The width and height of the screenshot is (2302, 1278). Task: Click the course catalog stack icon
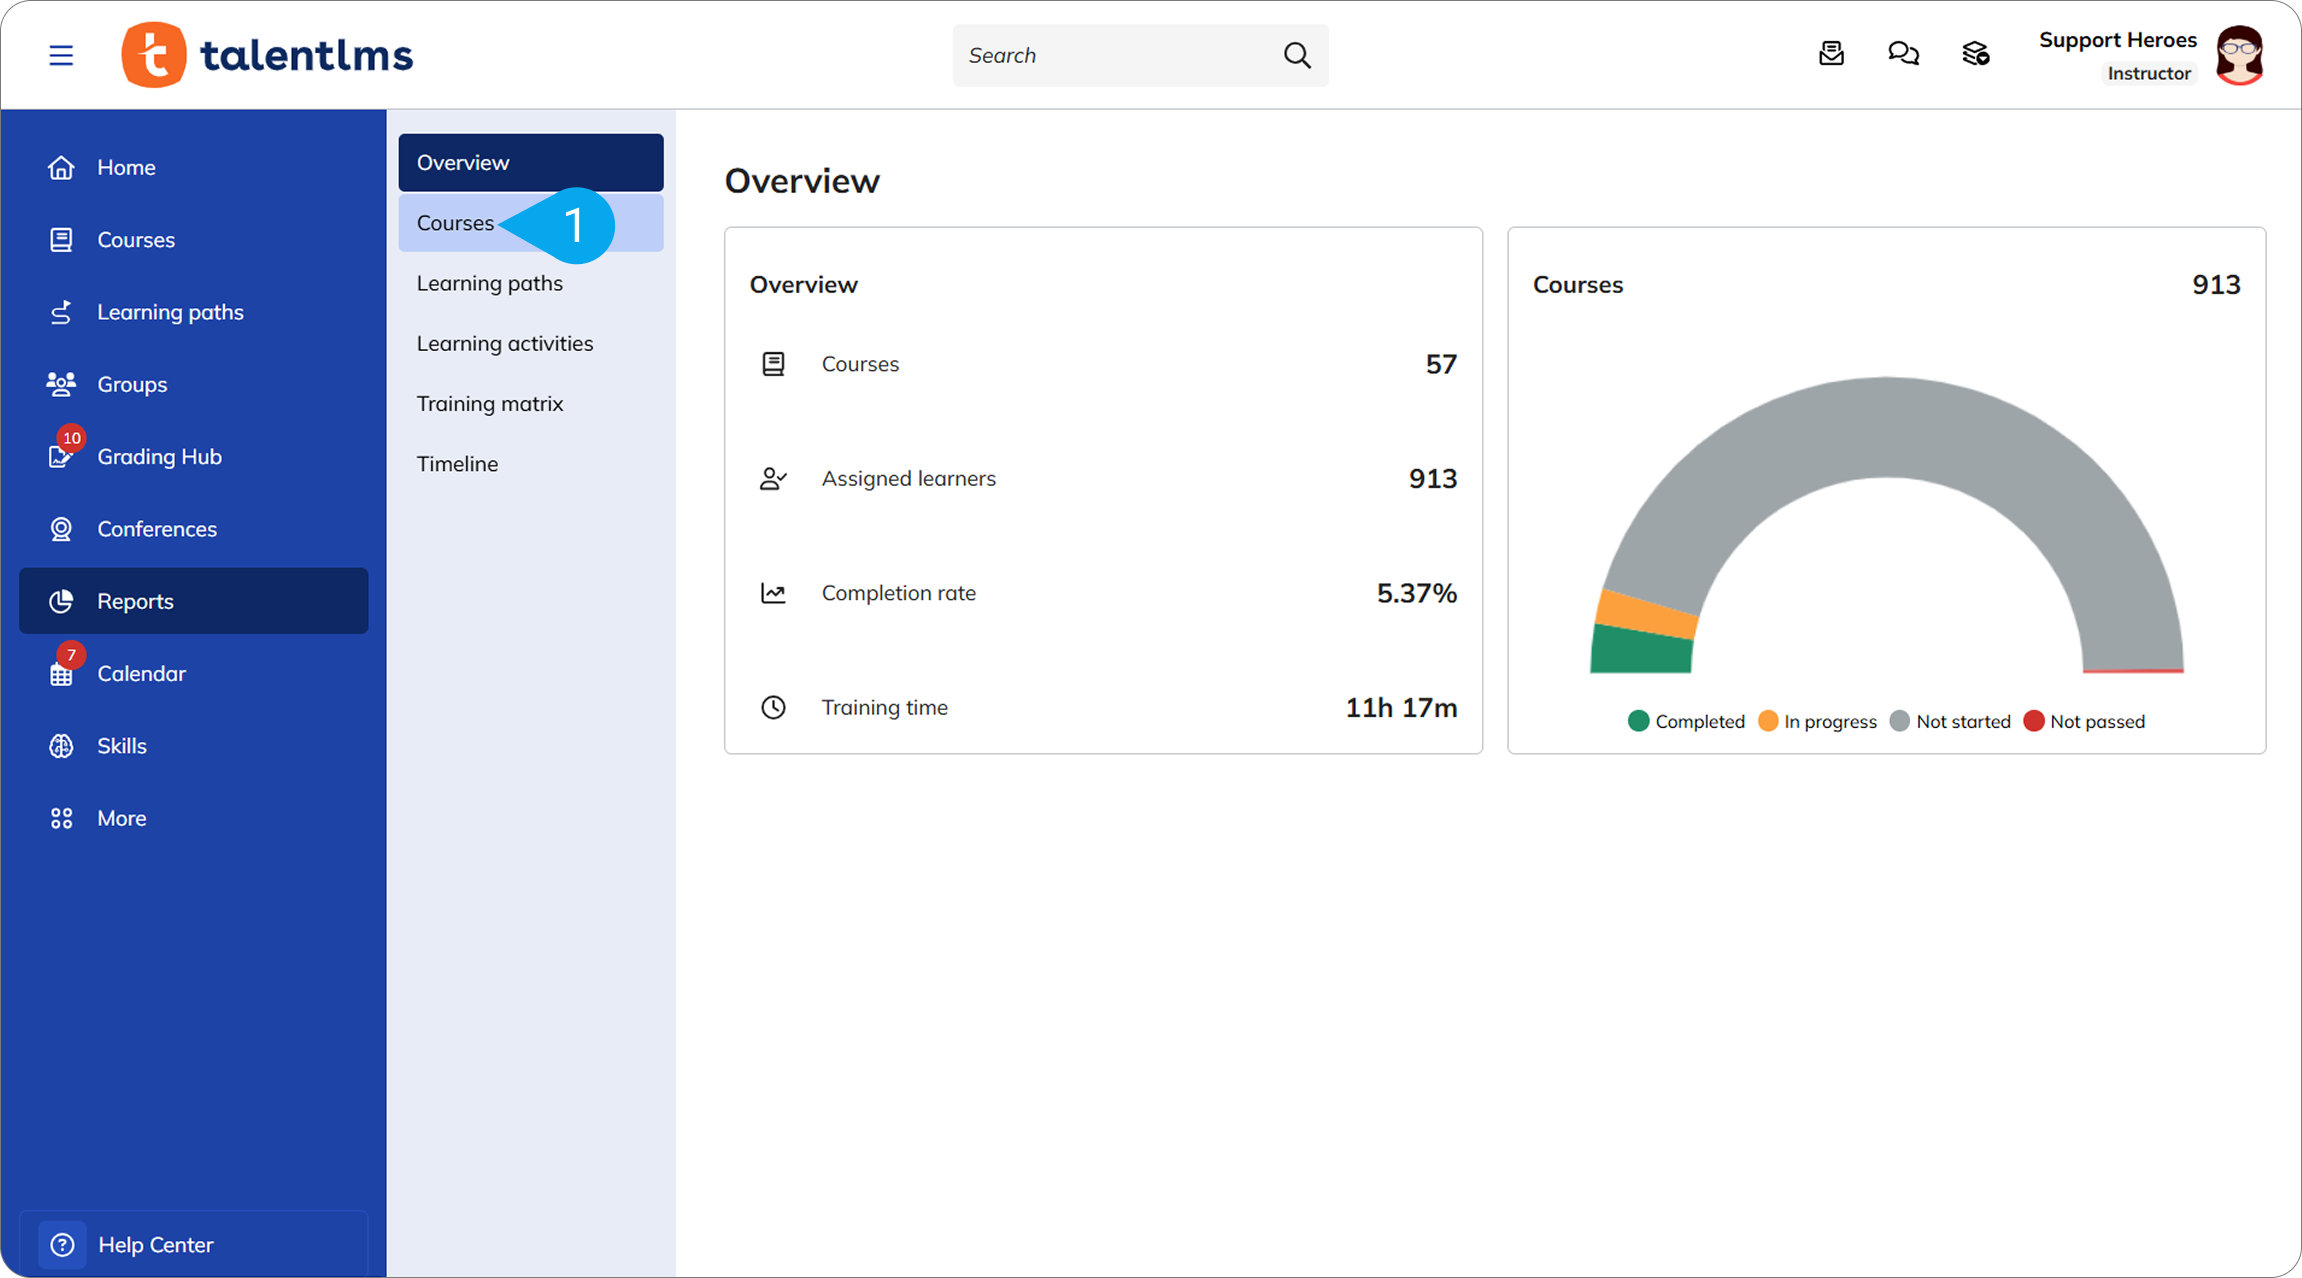click(1976, 54)
